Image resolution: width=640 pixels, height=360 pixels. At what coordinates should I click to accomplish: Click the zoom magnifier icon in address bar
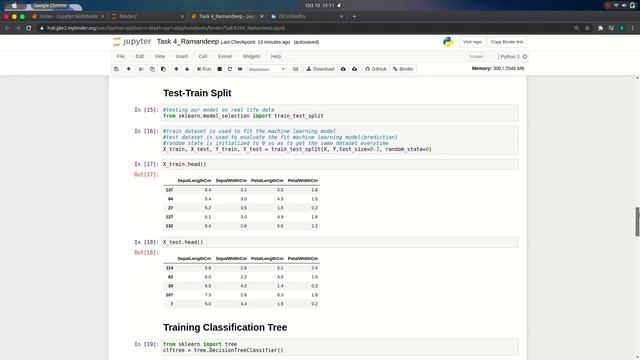(576, 28)
